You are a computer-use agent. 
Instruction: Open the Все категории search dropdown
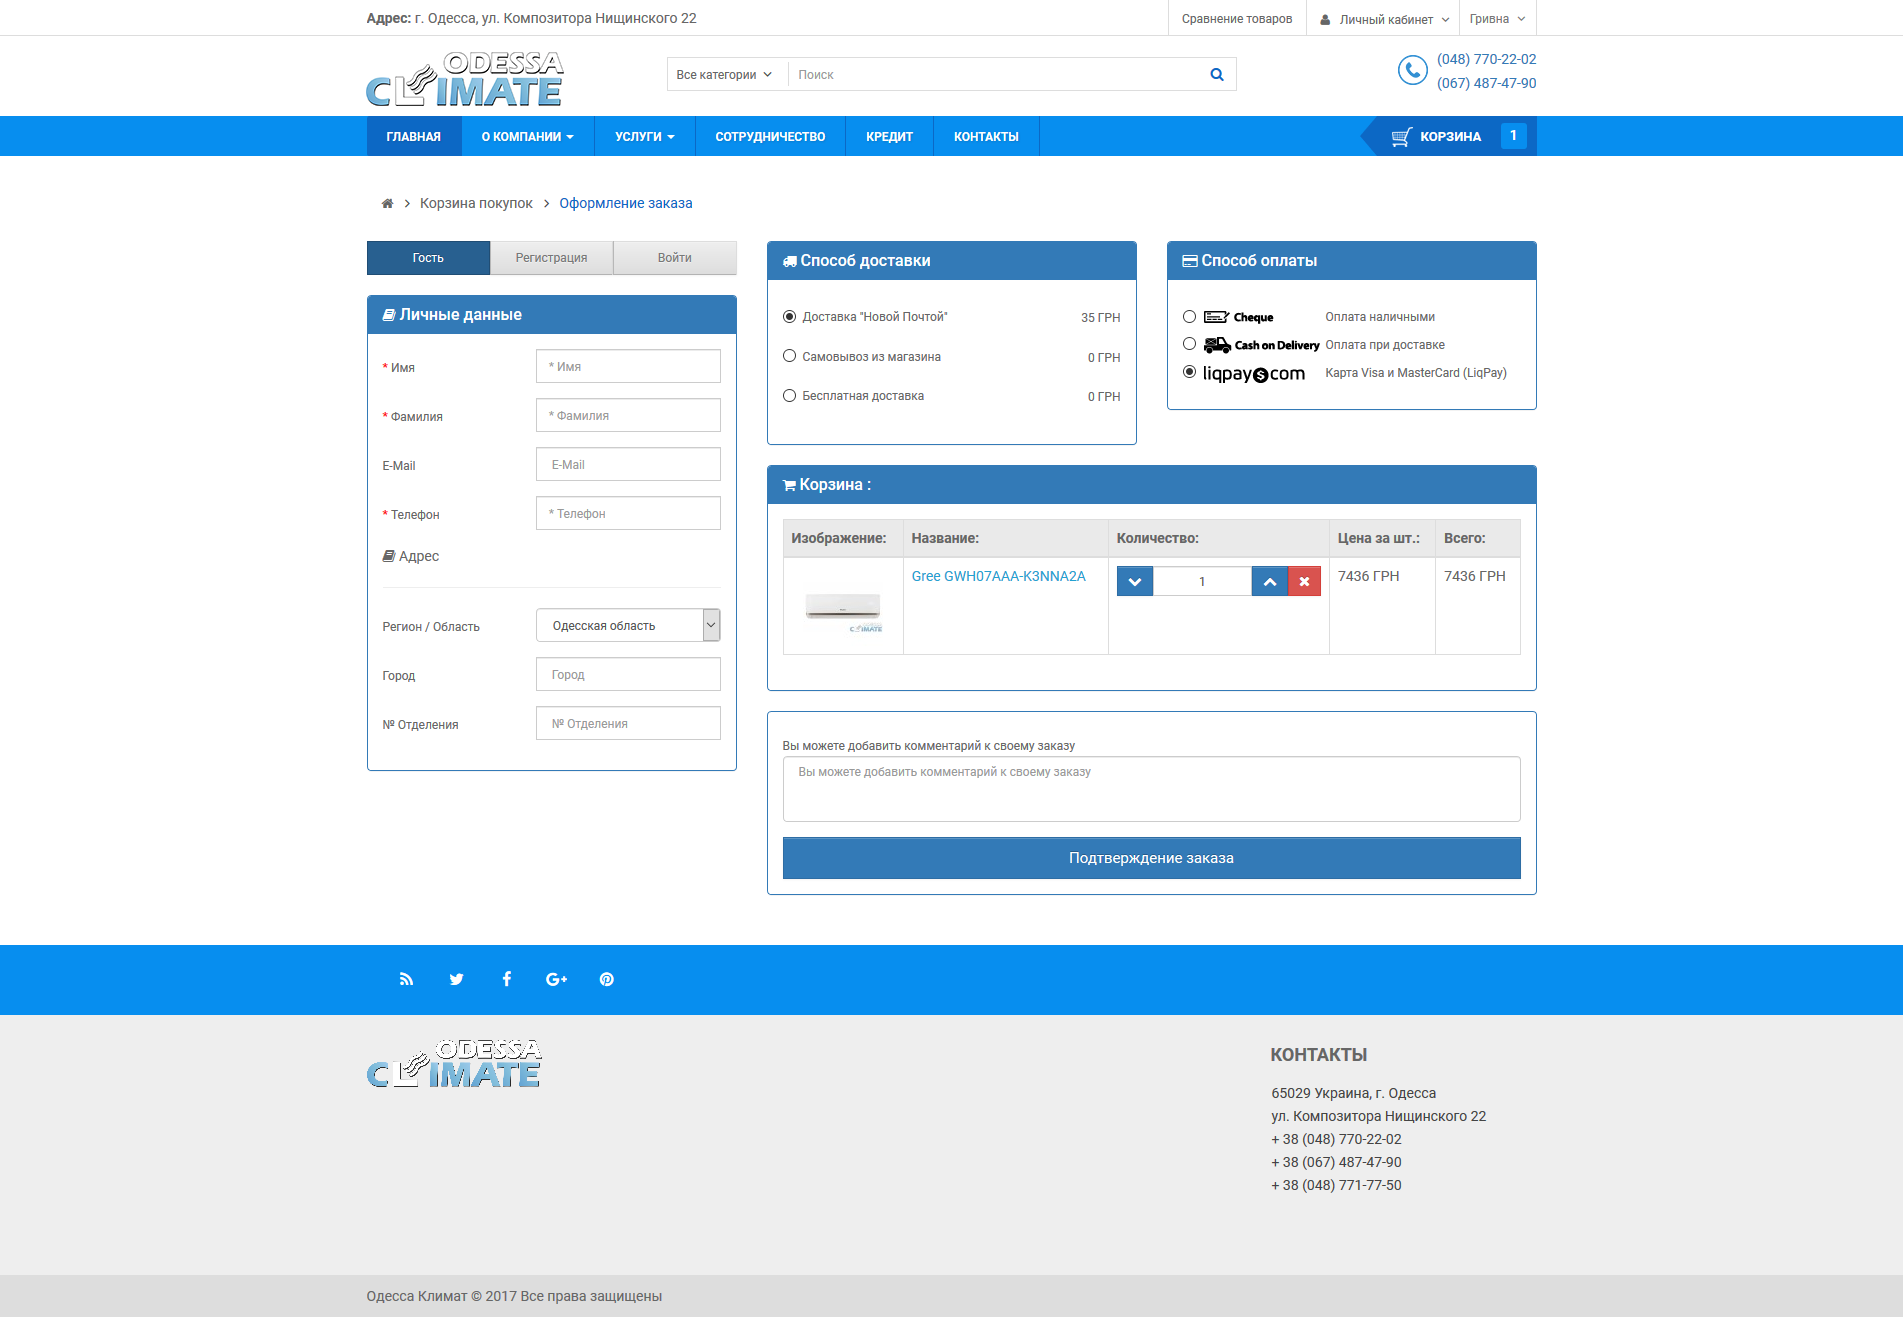pos(724,75)
